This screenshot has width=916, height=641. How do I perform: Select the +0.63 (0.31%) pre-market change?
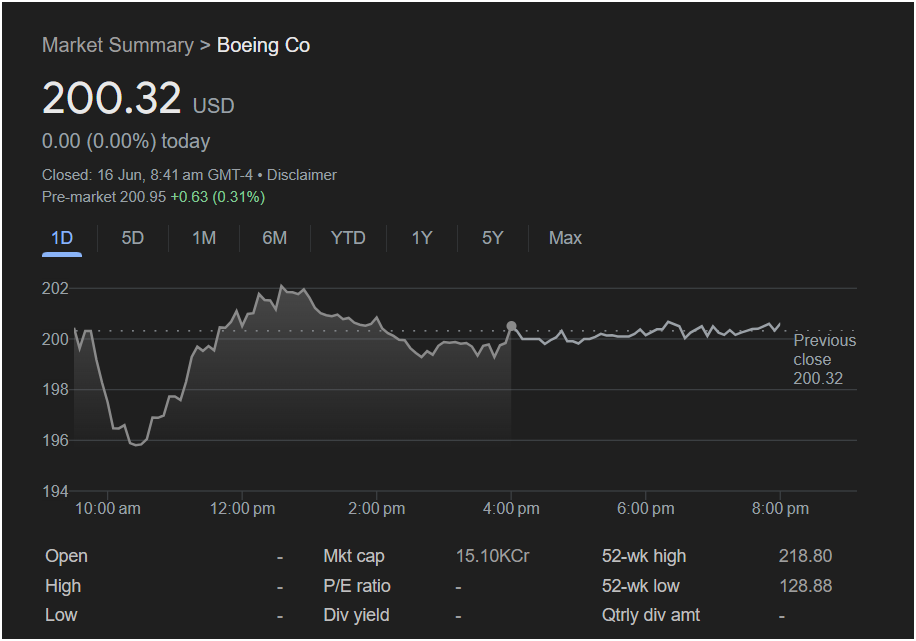pyautogui.click(x=217, y=197)
